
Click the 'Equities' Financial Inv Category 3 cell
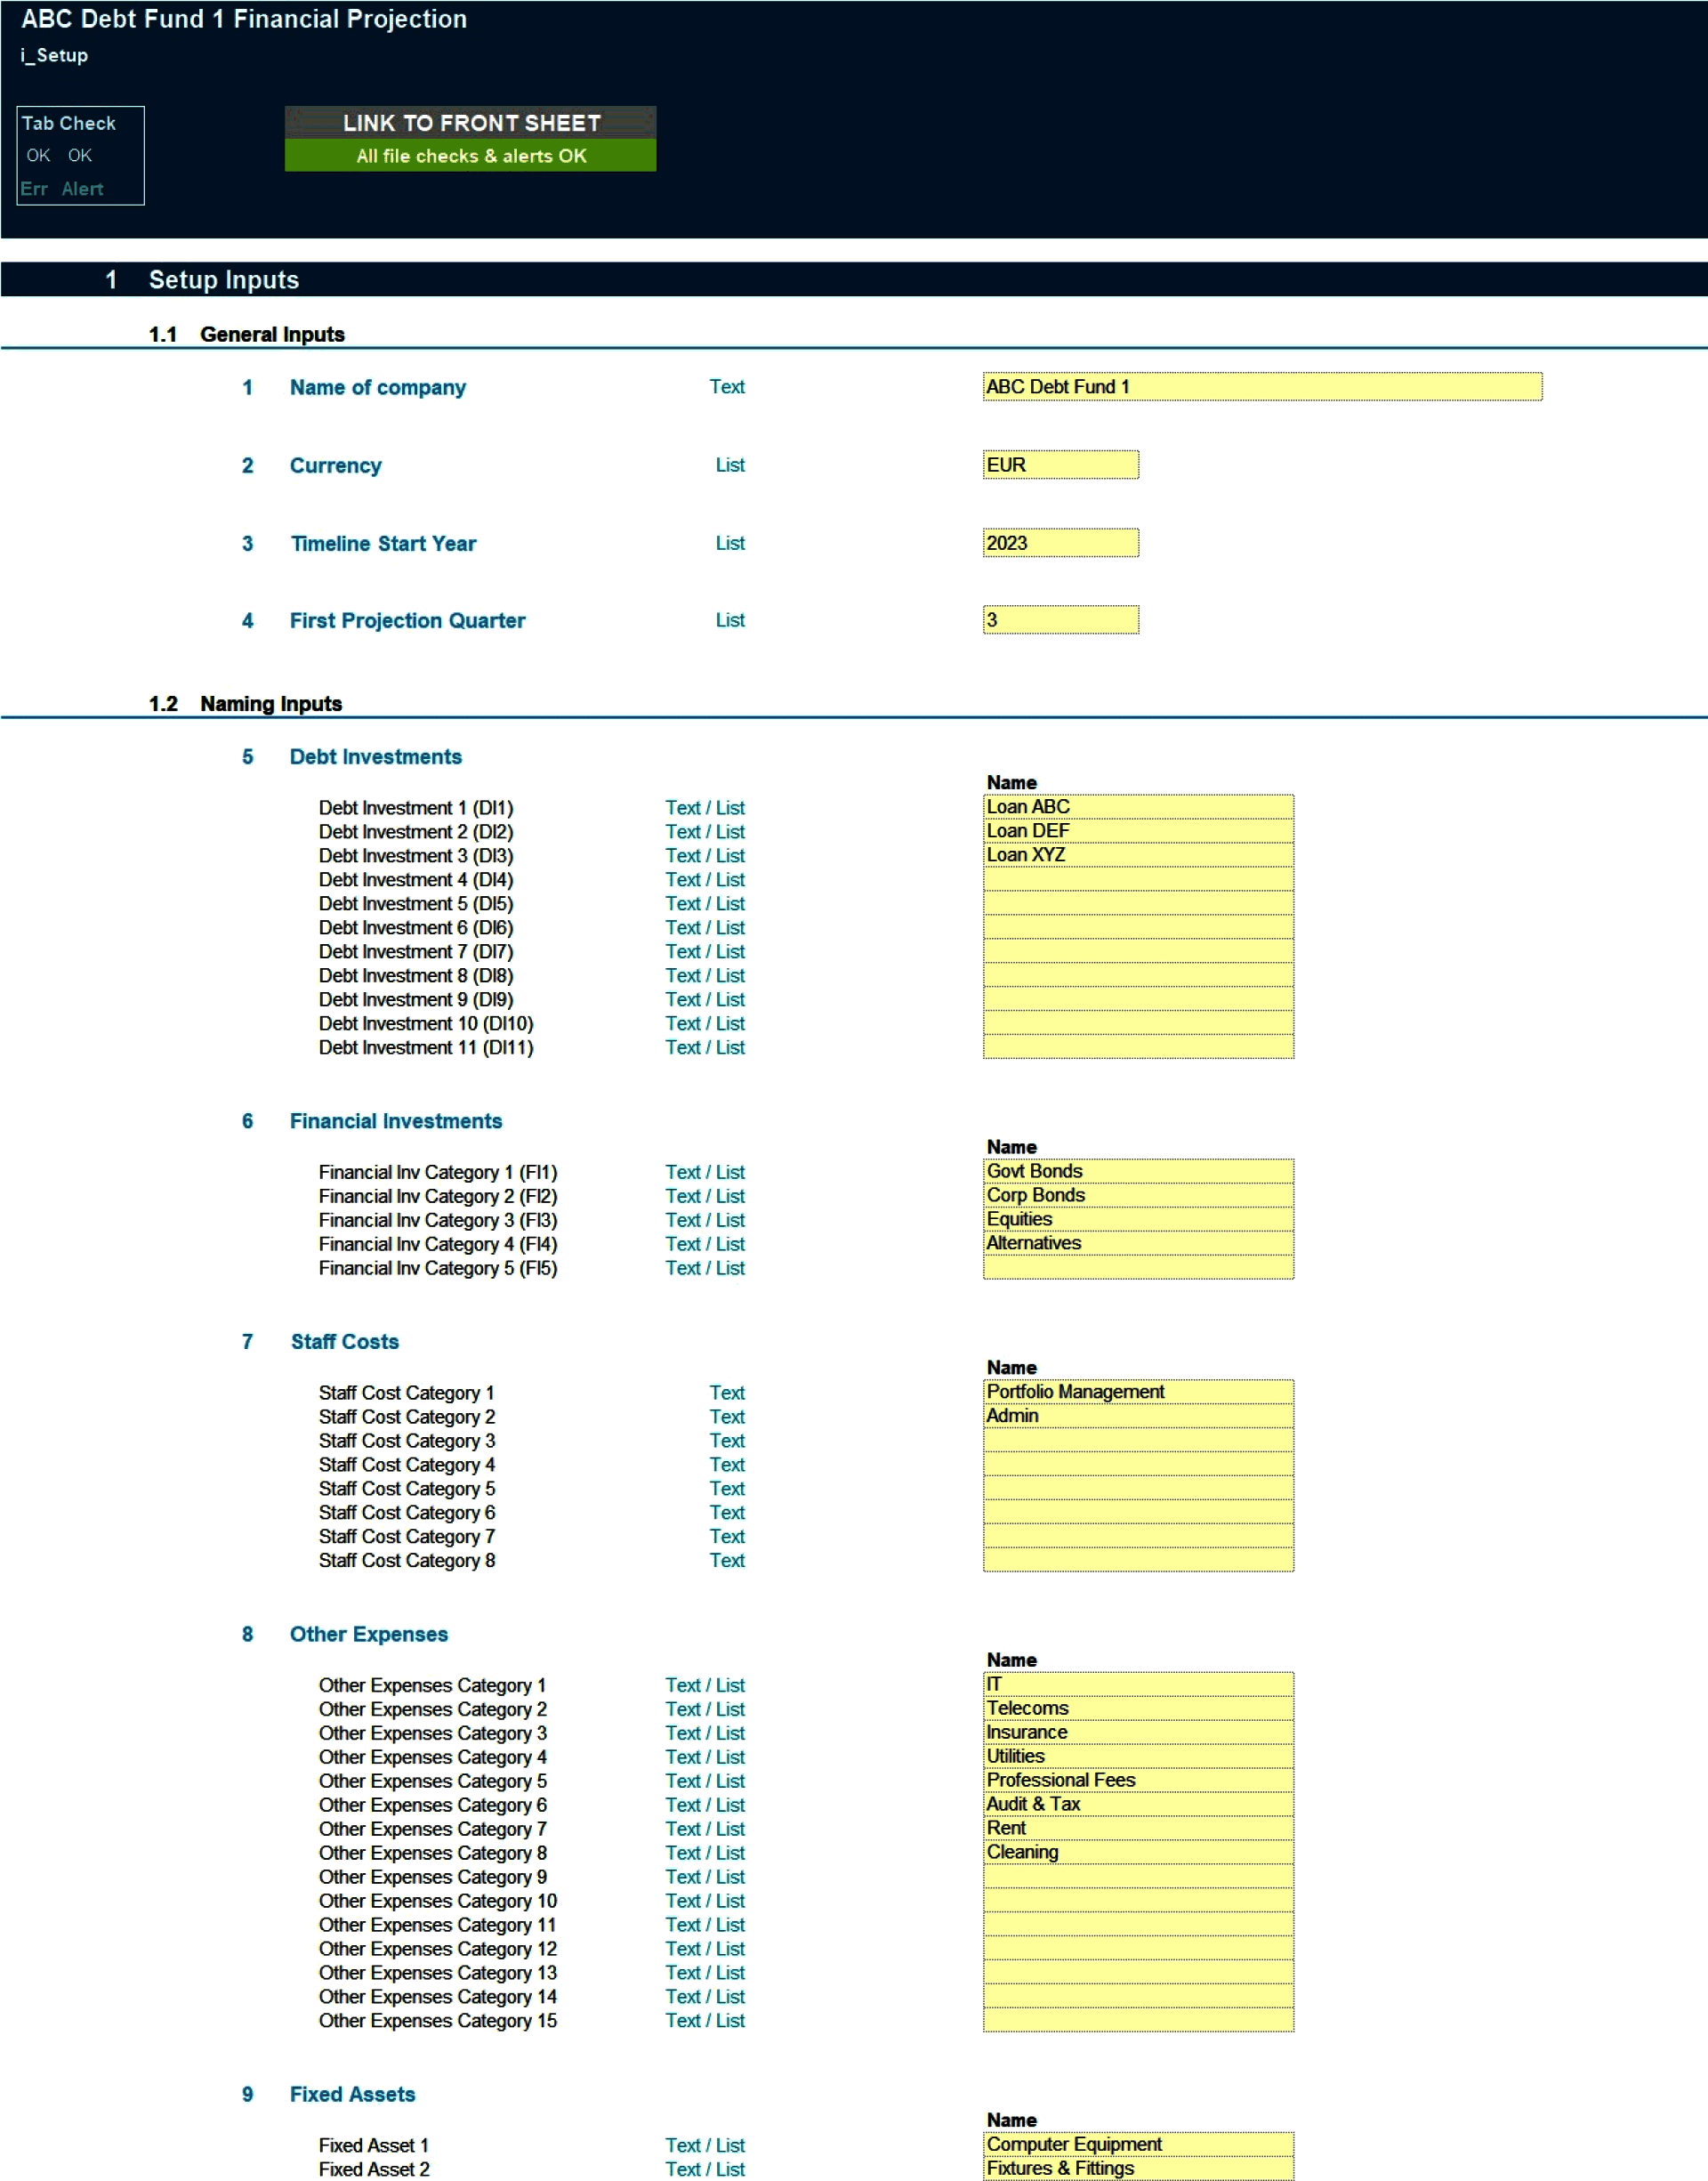point(1137,1218)
